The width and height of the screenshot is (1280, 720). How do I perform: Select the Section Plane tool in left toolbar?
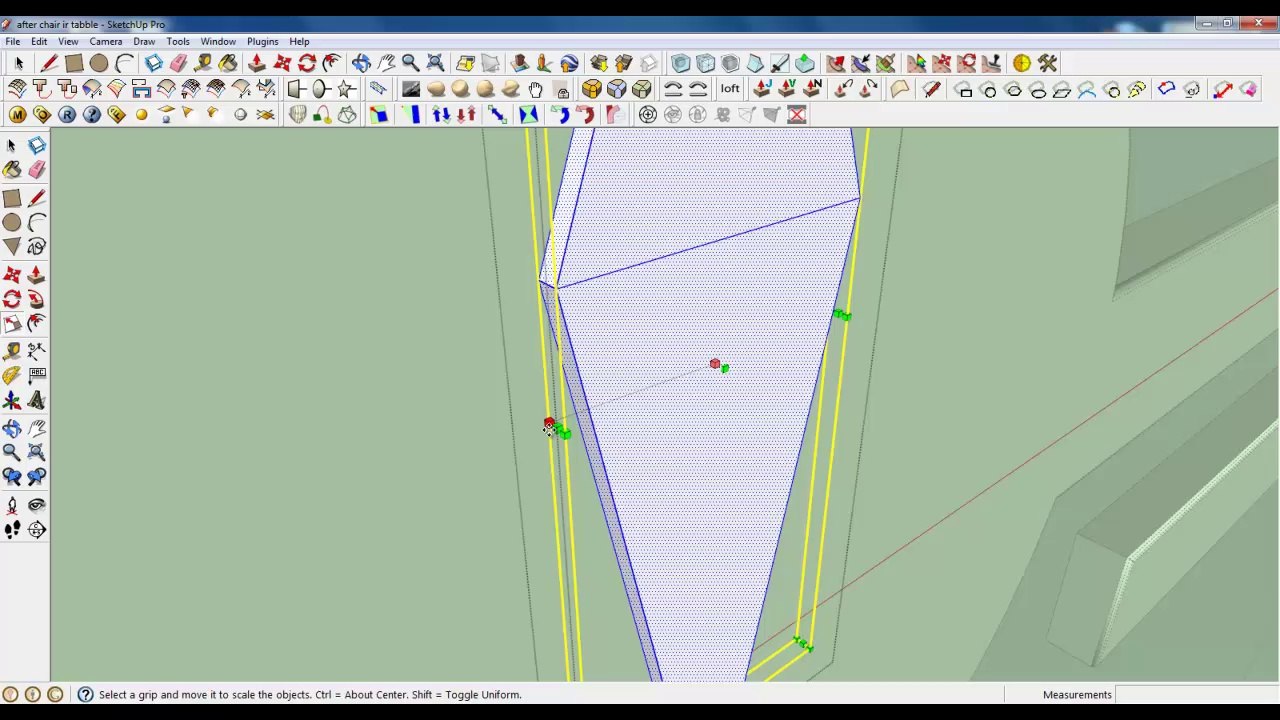(x=37, y=531)
